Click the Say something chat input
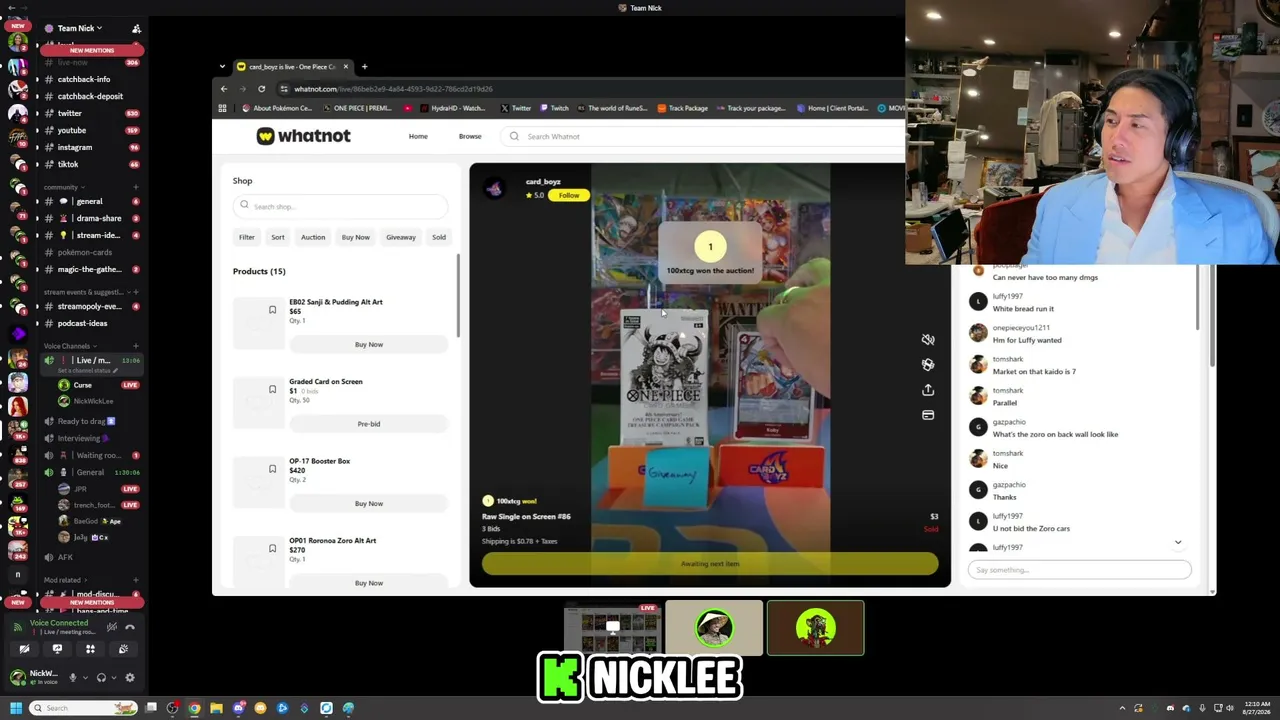 point(1079,570)
